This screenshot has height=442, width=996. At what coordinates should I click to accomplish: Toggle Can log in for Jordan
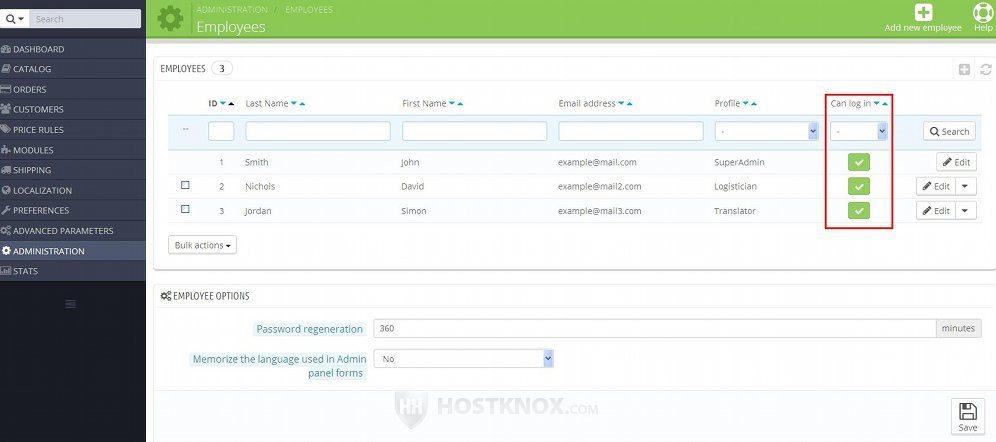pos(859,210)
